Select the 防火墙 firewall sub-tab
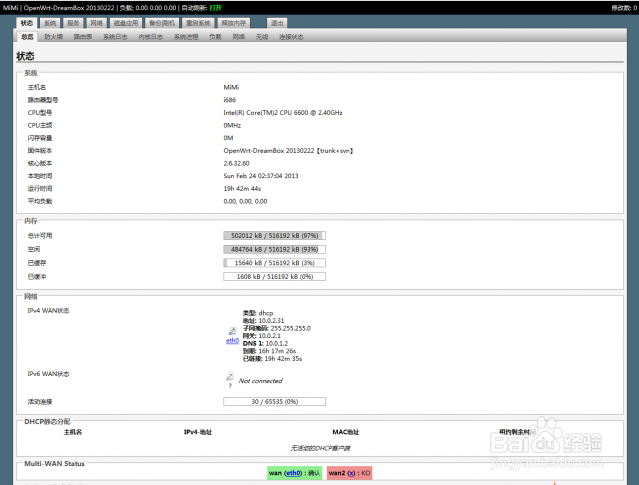Viewport: 639px width, 485px height. click(x=53, y=37)
